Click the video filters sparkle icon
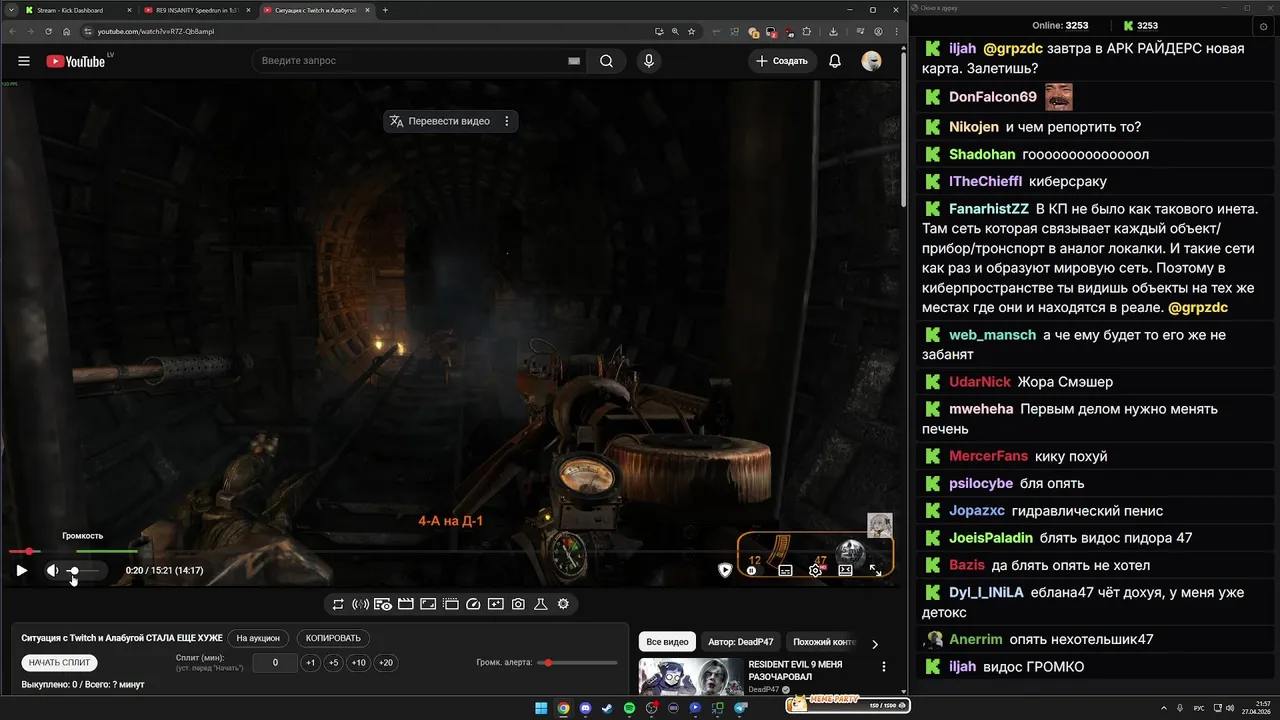The height and width of the screenshot is (720, 1280). tap(496, 604)
